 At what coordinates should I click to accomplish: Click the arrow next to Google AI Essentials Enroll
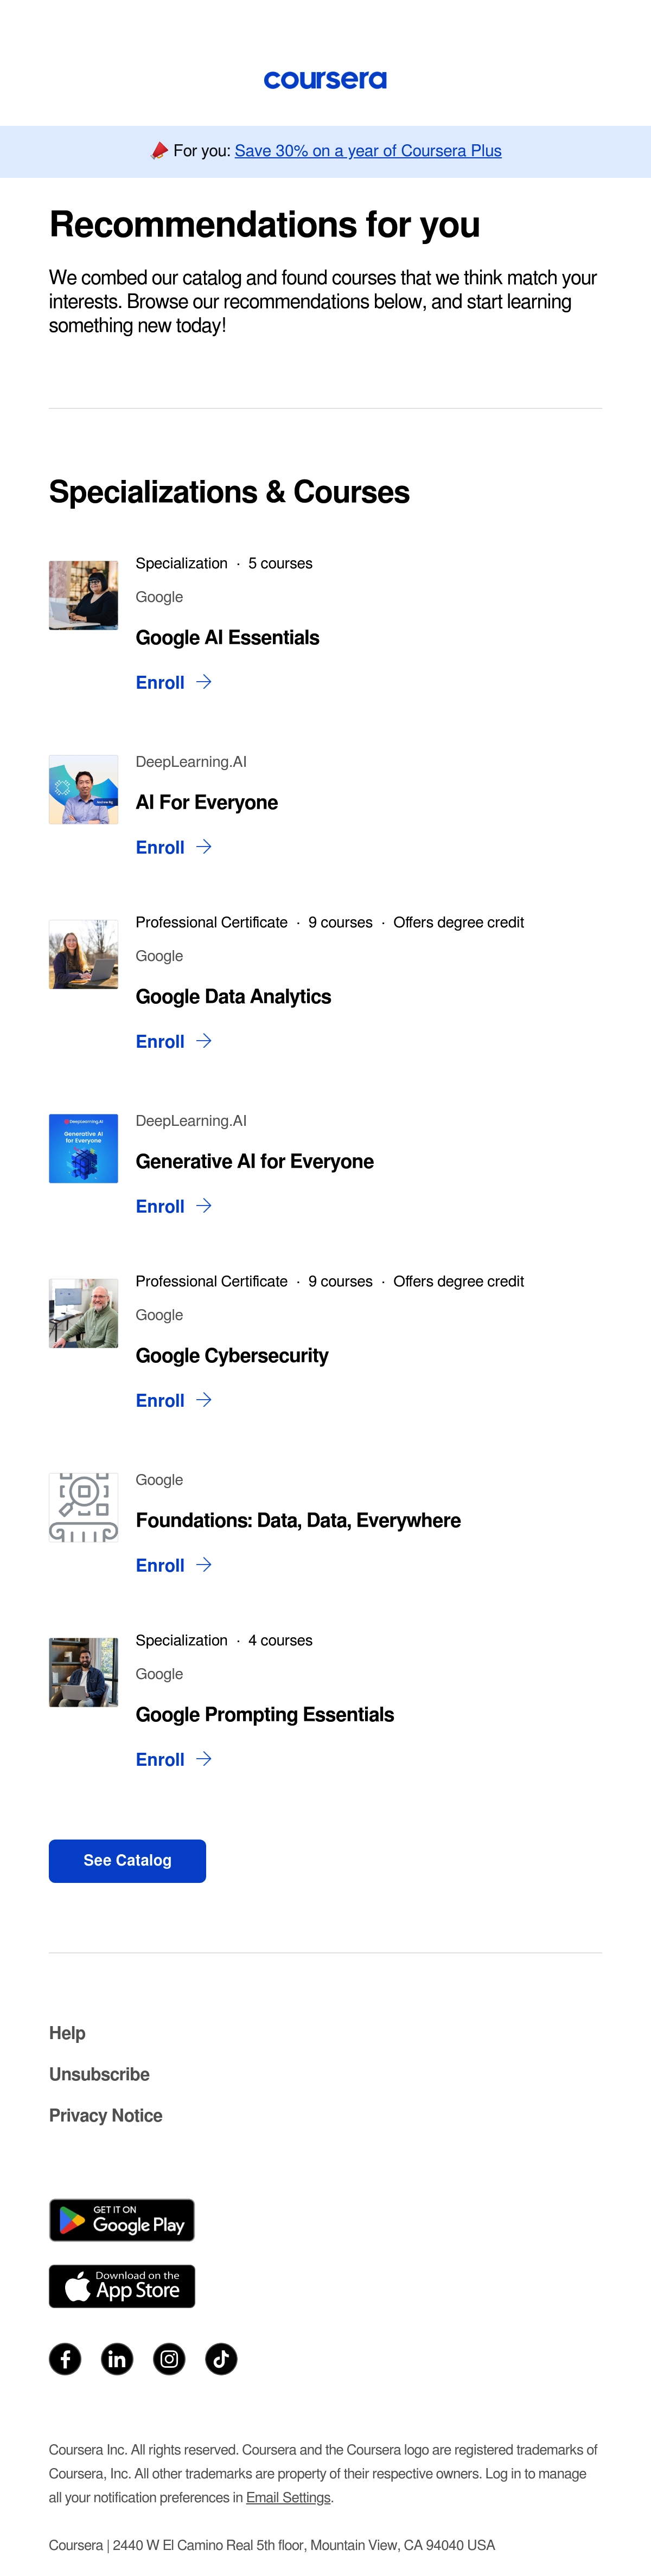point(204,682)
